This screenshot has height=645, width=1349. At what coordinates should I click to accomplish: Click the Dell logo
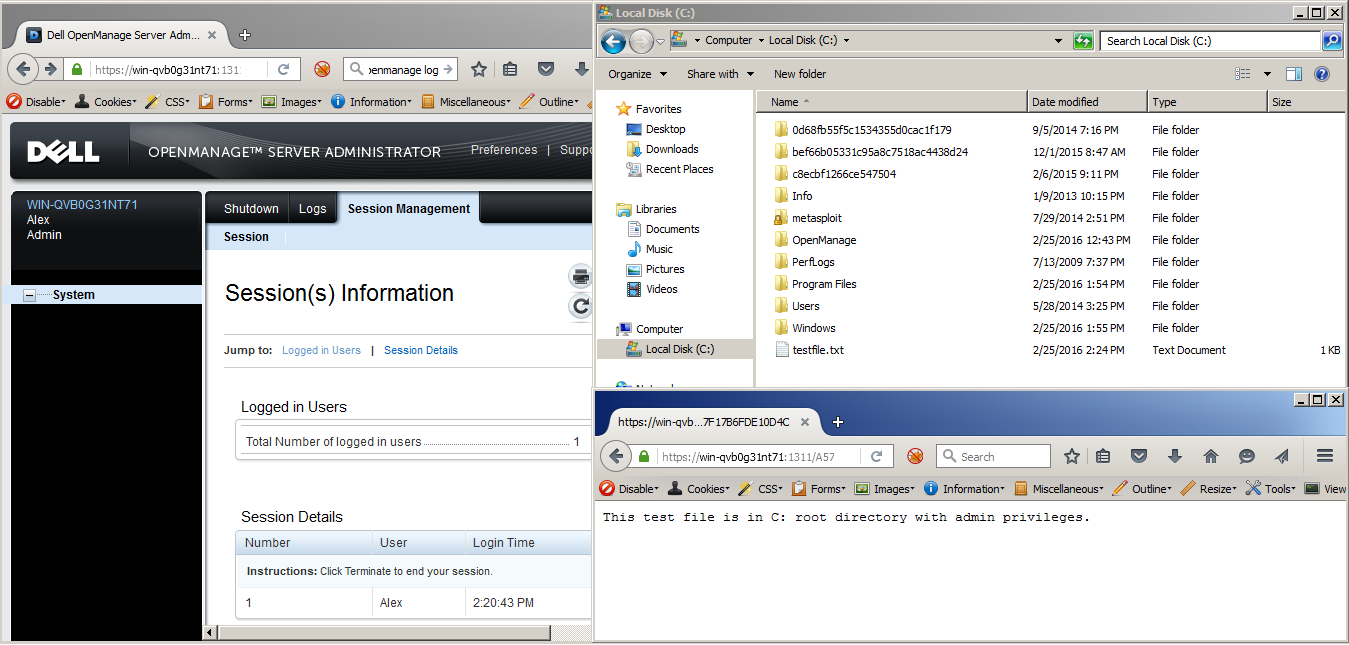63,152
